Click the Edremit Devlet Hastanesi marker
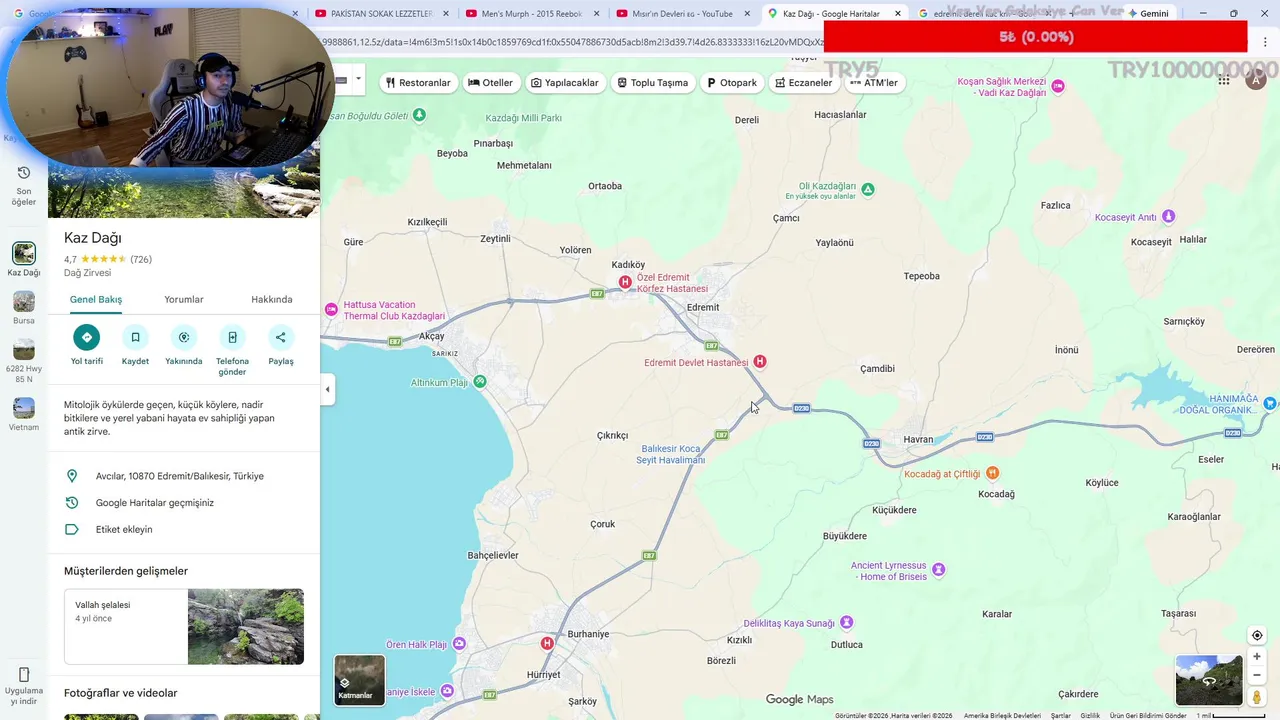The width and height of the screenshot is (1280, 720). (760, 361)
